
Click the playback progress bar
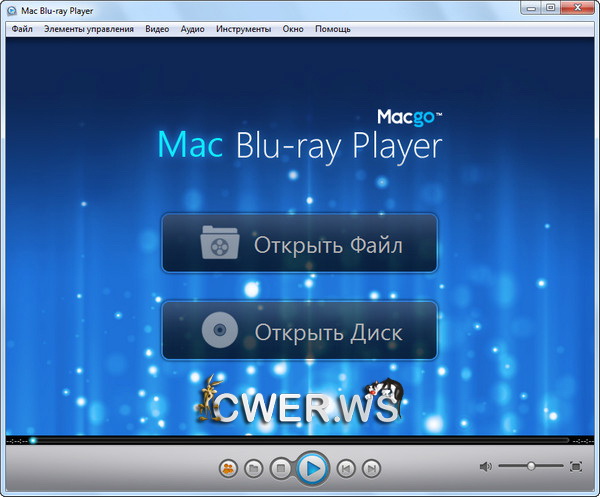tap(300, 440)
